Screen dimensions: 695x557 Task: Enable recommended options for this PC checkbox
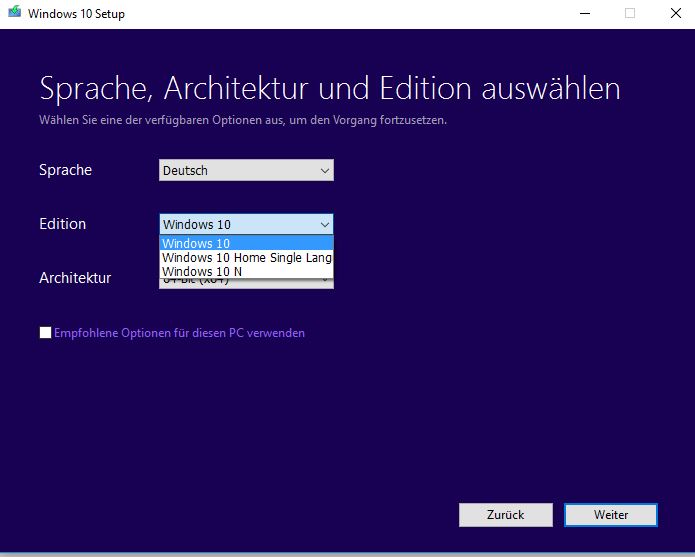click(x=45, y=332)
